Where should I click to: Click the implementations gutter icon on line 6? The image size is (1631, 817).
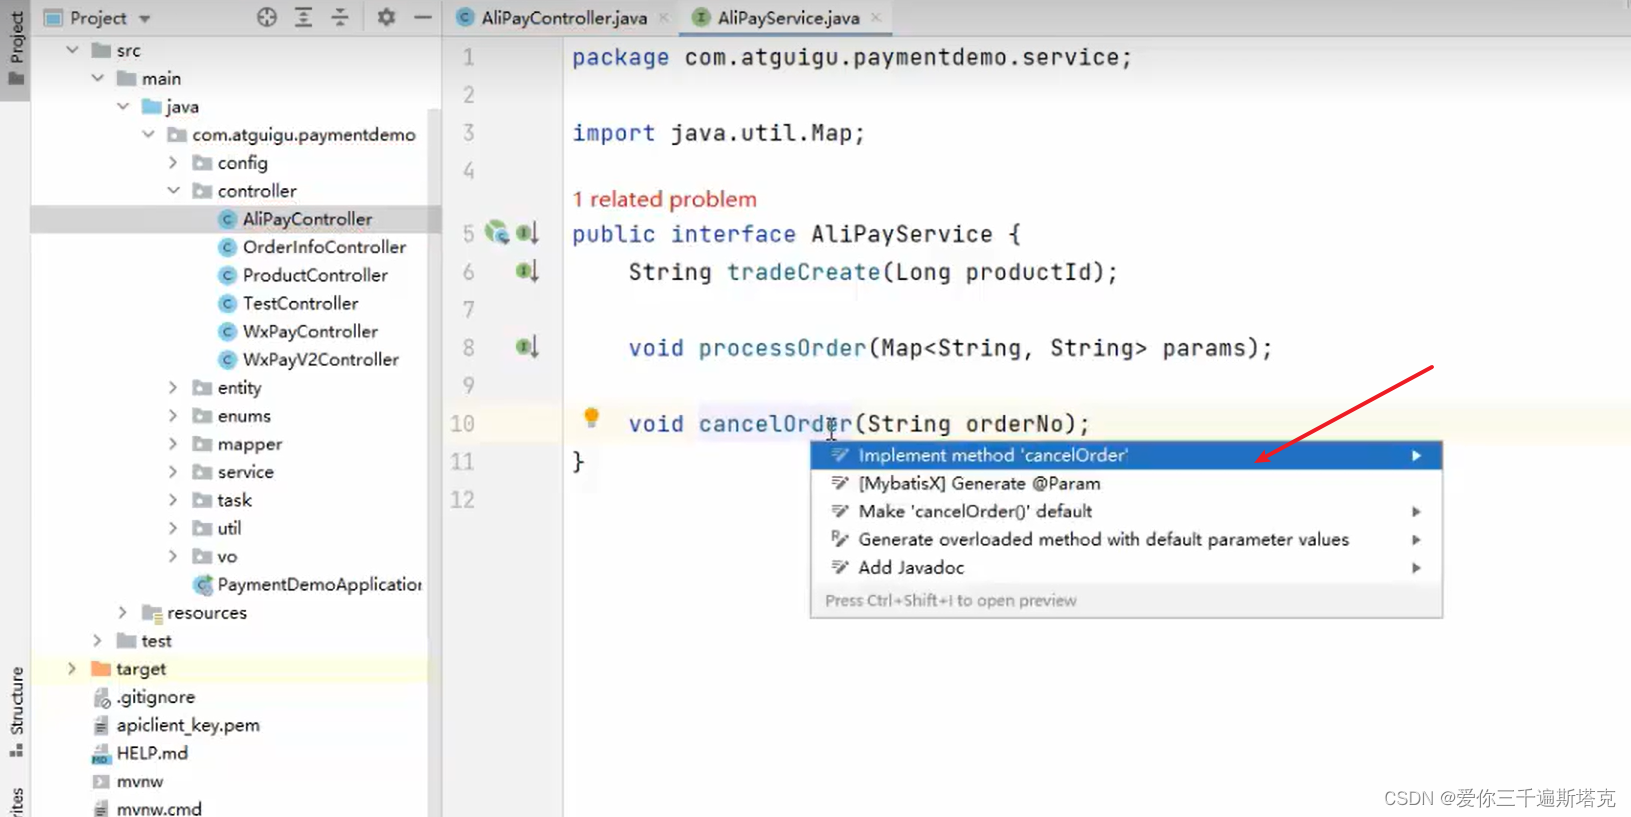(x=527, y=271)
